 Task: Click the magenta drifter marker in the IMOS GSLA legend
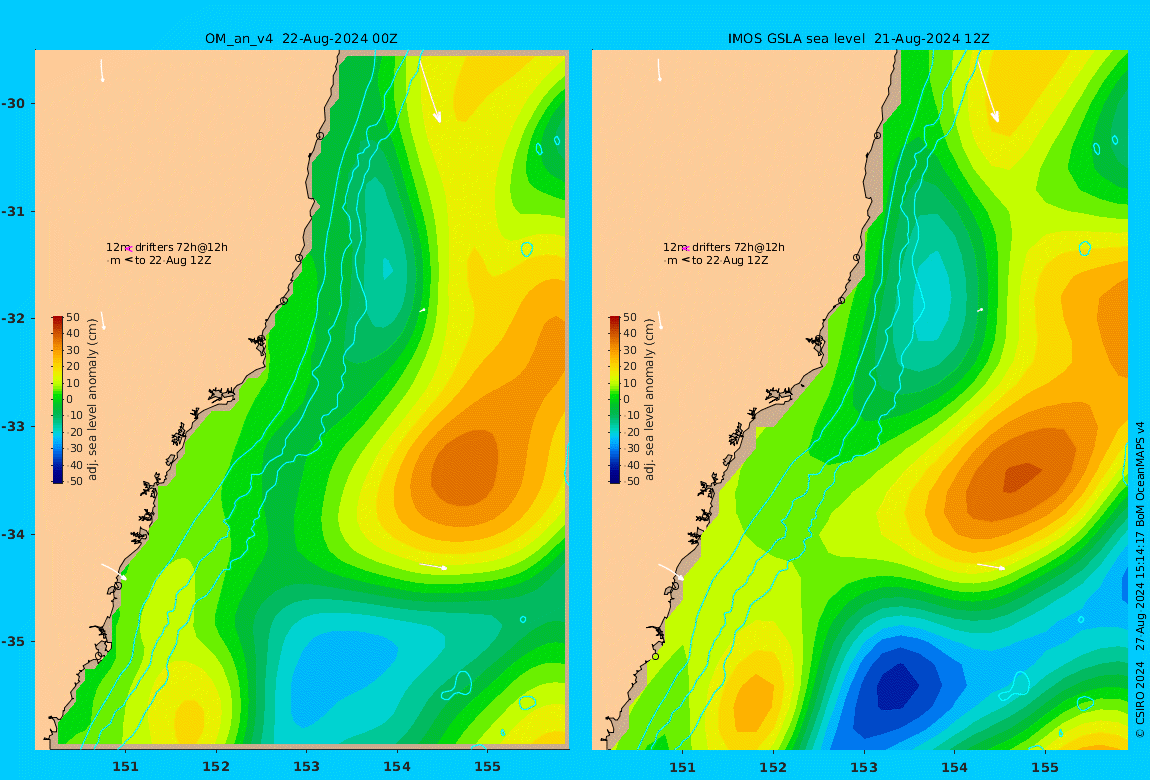click(686, 249)
